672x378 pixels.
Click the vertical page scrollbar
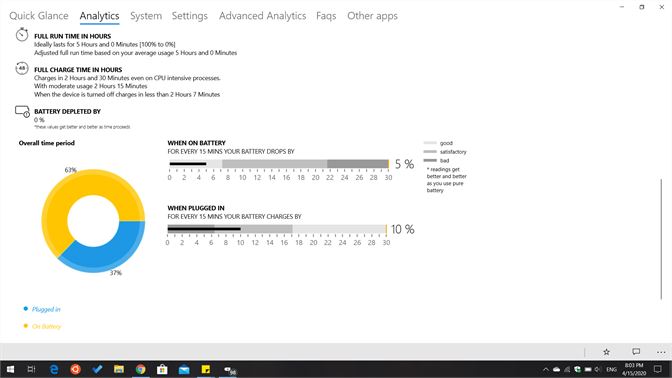pos(660,239)
